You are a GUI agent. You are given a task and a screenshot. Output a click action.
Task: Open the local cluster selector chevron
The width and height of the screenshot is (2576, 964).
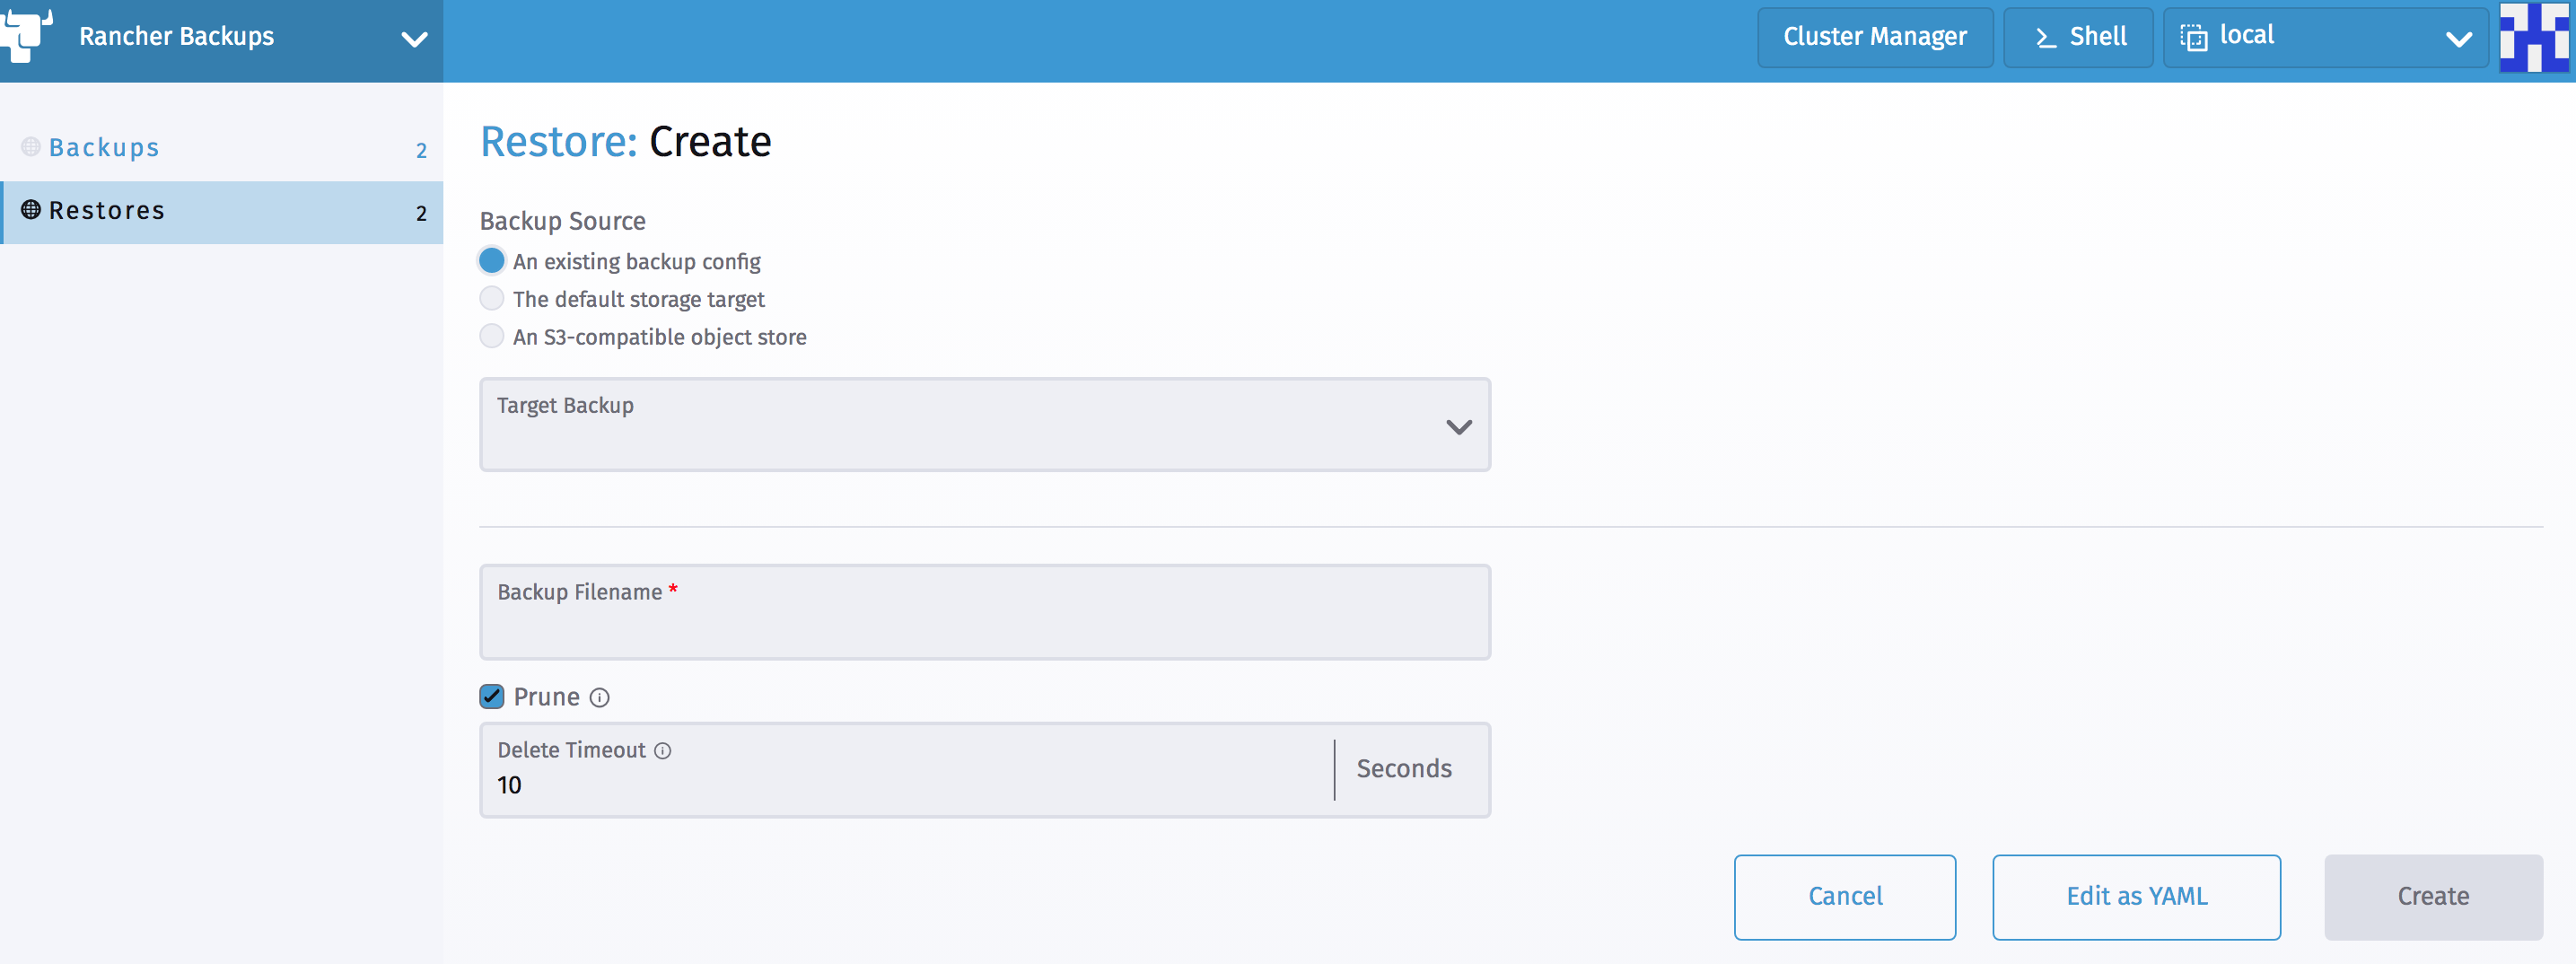[2458, 39]
